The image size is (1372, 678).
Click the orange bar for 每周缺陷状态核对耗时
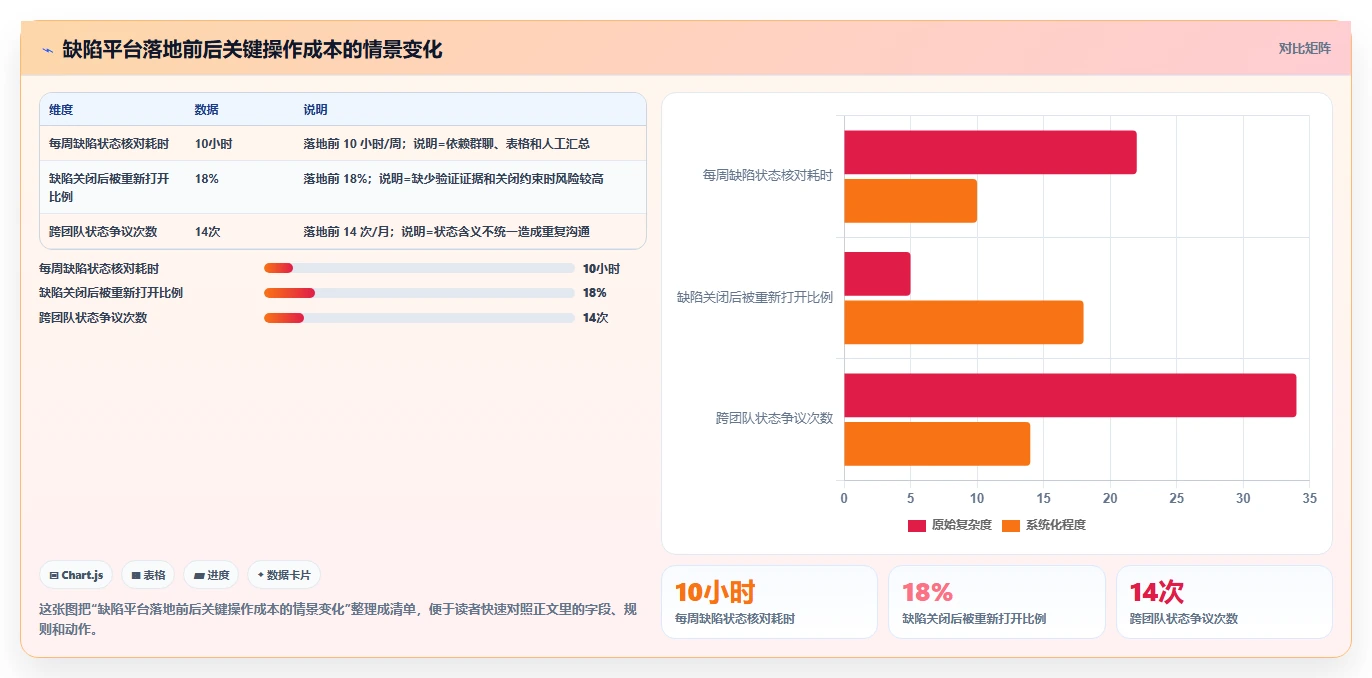[910, 201]
